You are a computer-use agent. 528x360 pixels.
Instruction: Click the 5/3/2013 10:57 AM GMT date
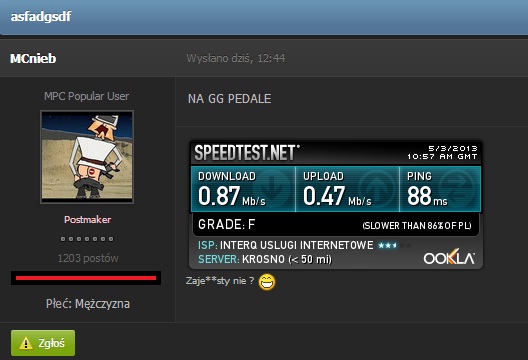click(442, 153)
